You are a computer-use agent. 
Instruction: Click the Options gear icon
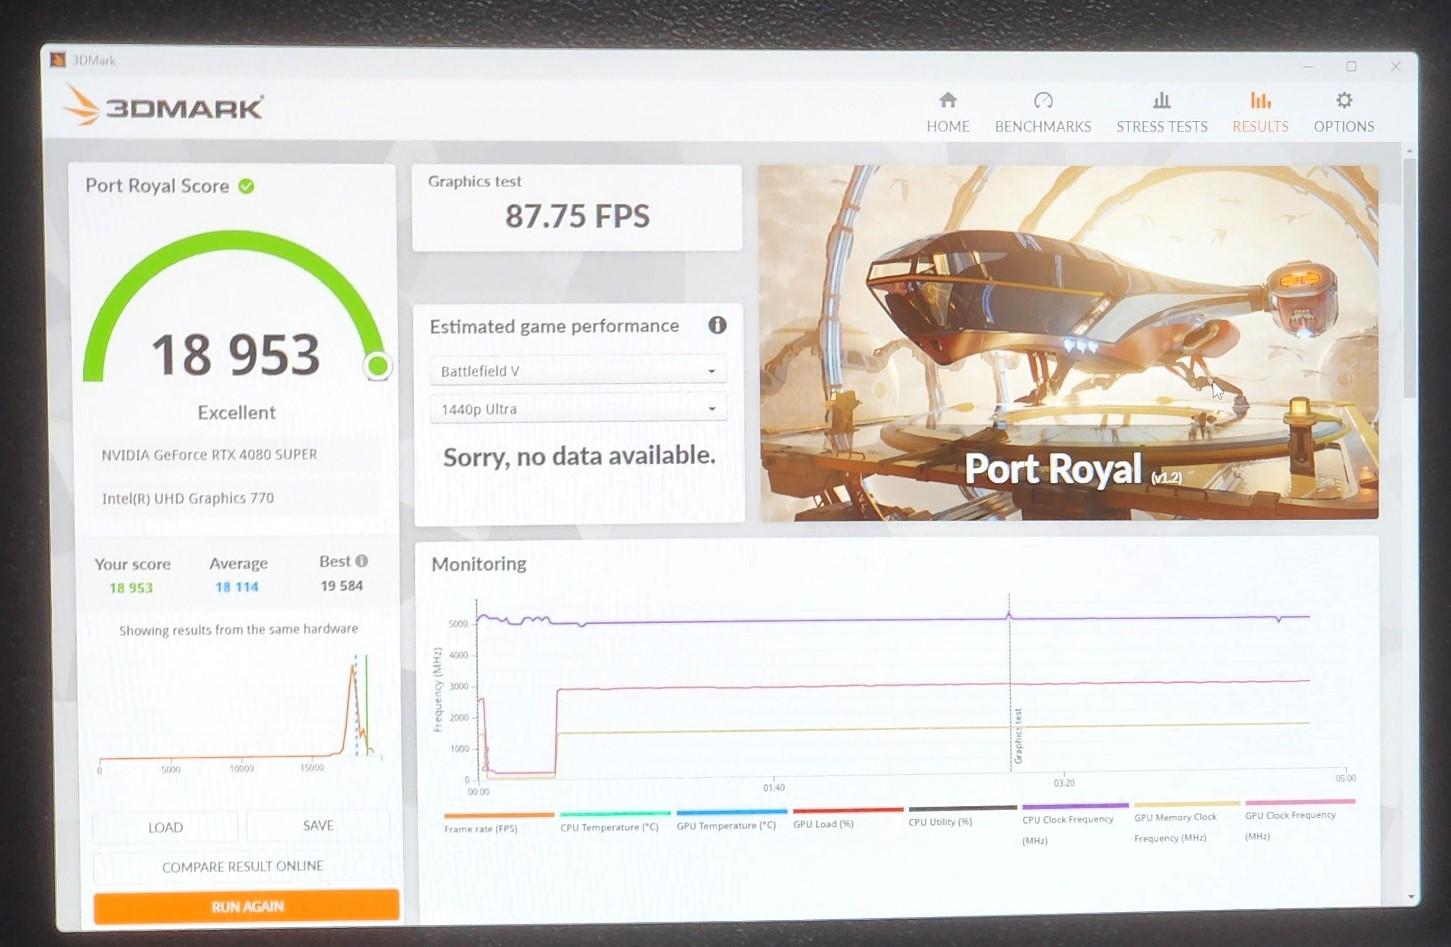point(1344,100)
